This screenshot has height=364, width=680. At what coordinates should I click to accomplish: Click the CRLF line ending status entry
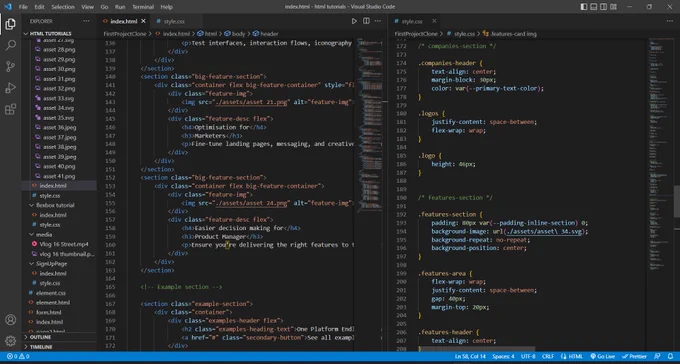(548, 356)
